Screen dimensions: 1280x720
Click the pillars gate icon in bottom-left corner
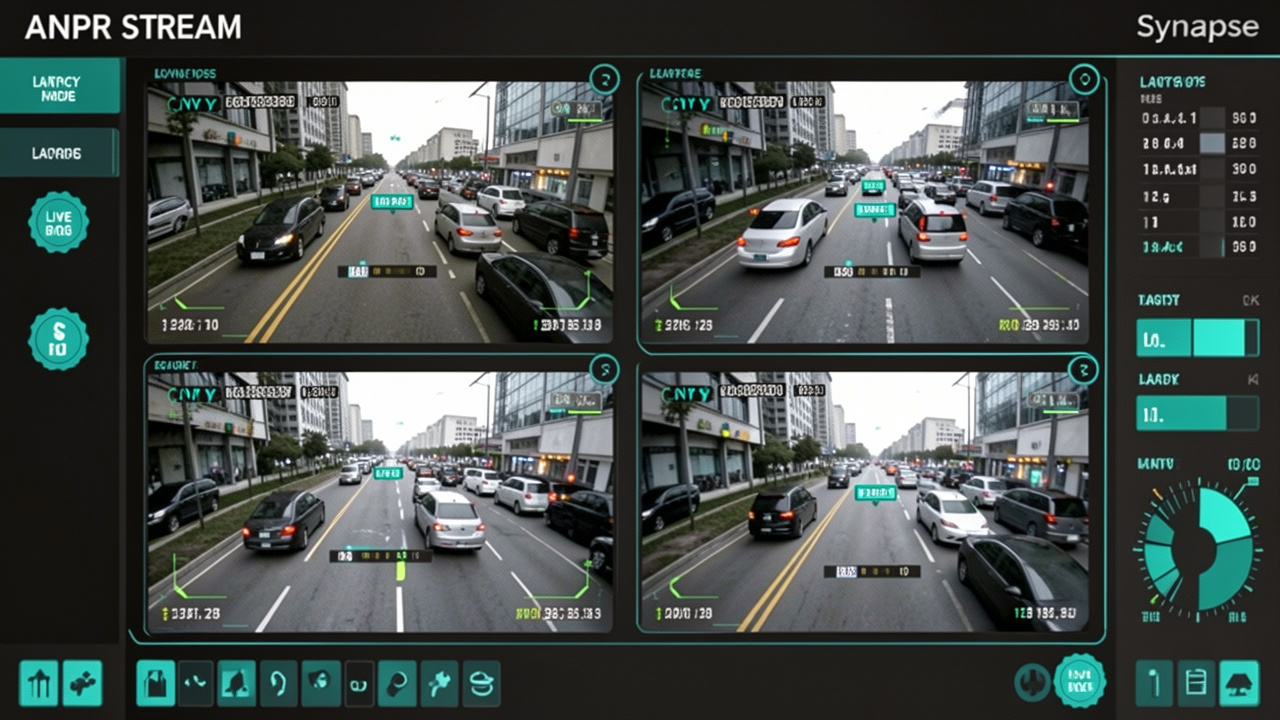(x=39, y=684)
